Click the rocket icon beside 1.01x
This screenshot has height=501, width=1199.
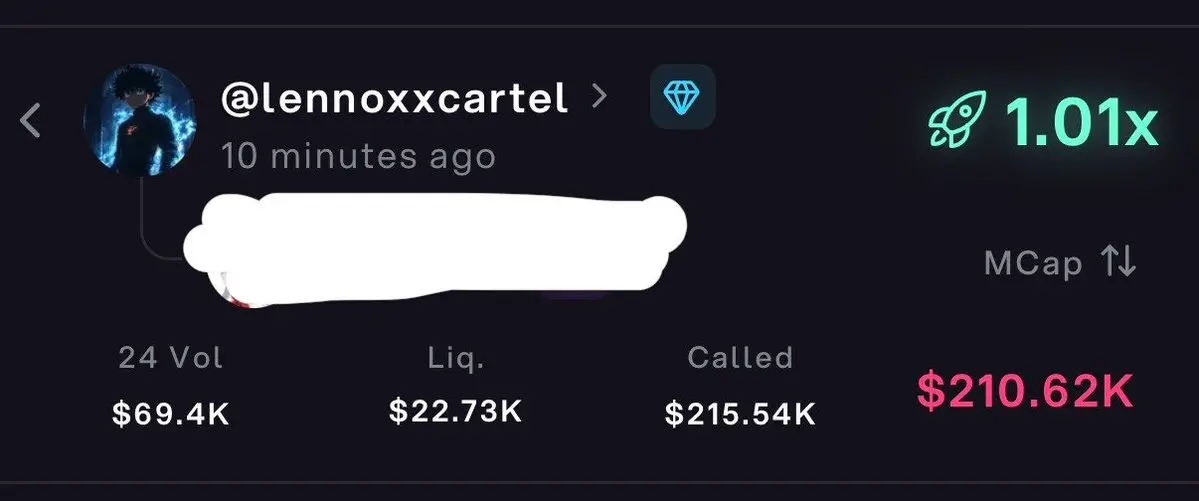point(957,119)
